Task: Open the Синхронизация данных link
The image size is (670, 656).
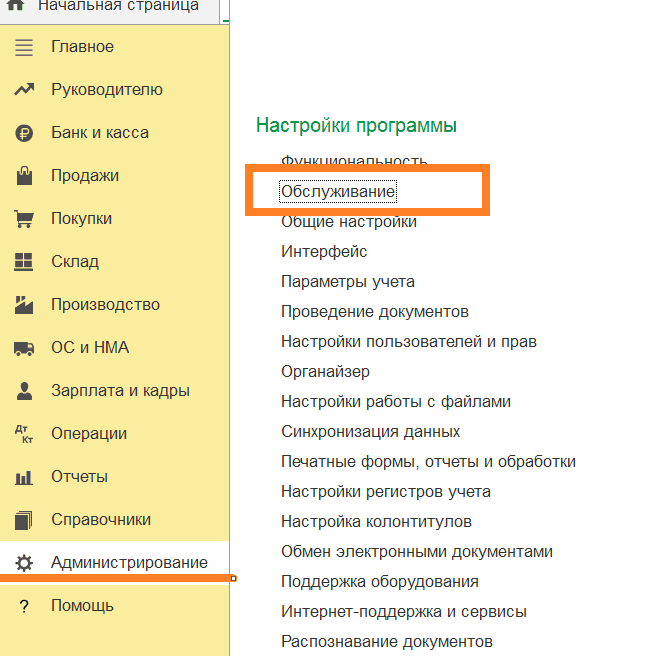Action: (370, 432)
